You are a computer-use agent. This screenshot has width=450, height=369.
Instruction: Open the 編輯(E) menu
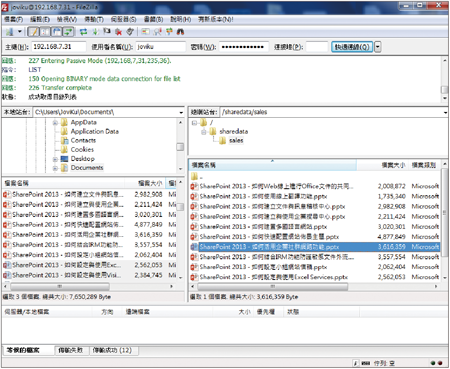click(40, 19)
